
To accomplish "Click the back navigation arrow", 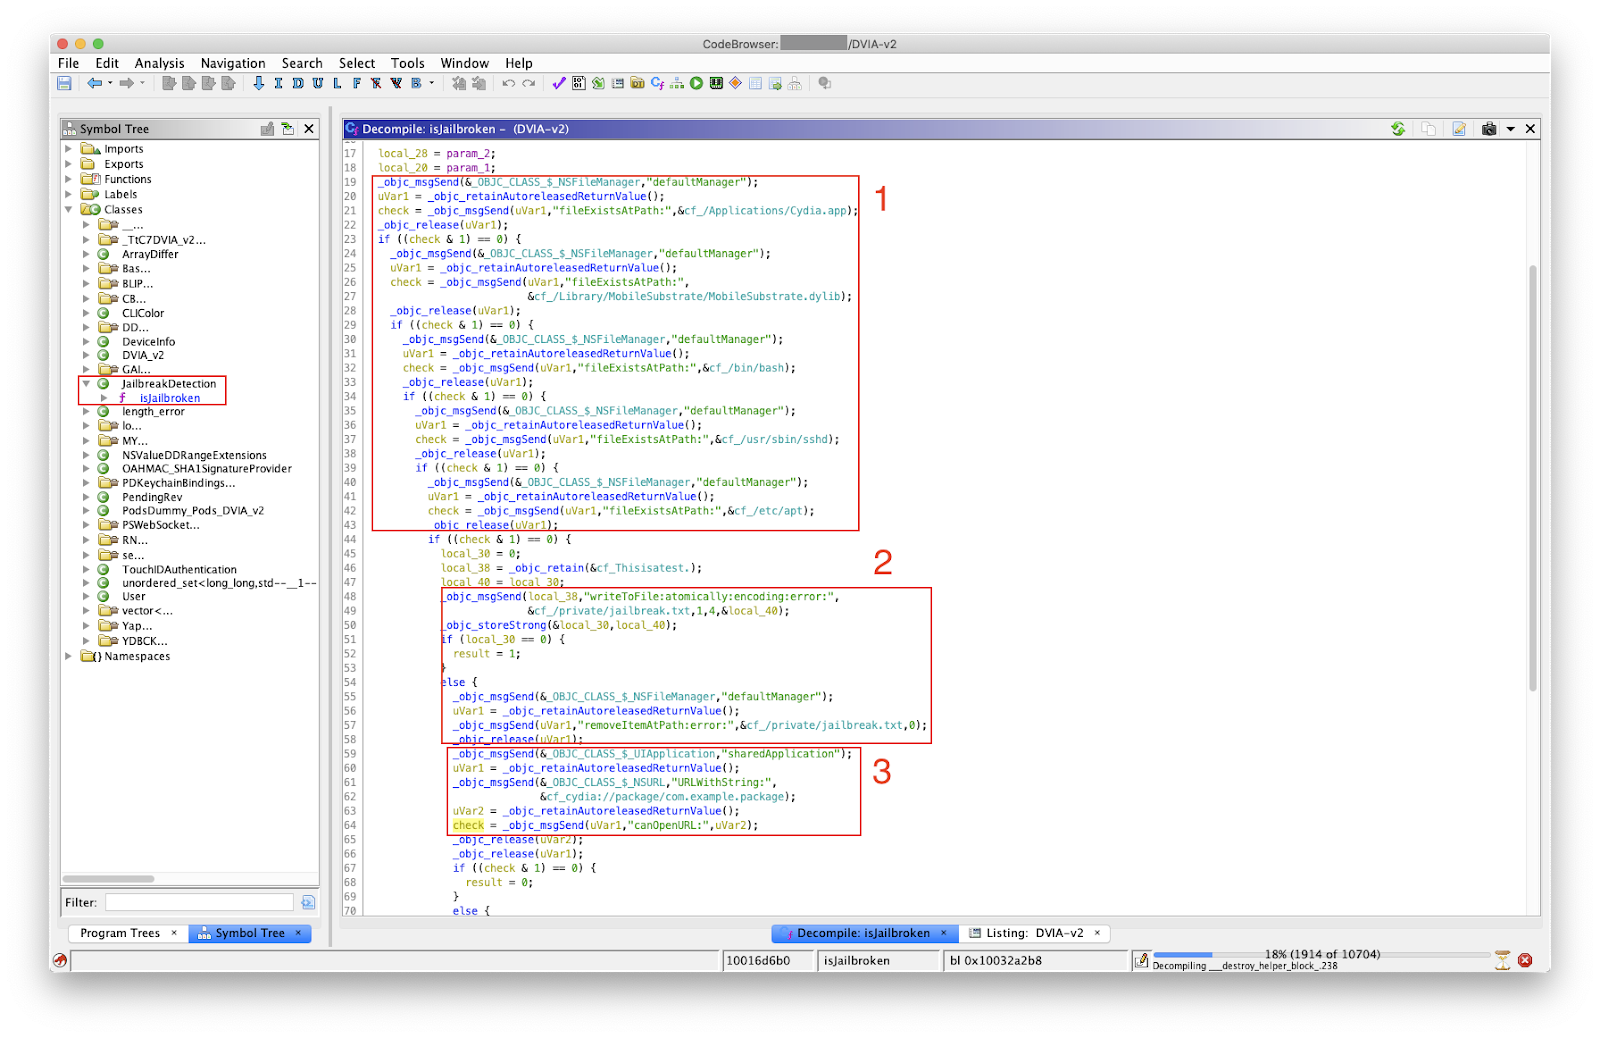I will point(94,83).
